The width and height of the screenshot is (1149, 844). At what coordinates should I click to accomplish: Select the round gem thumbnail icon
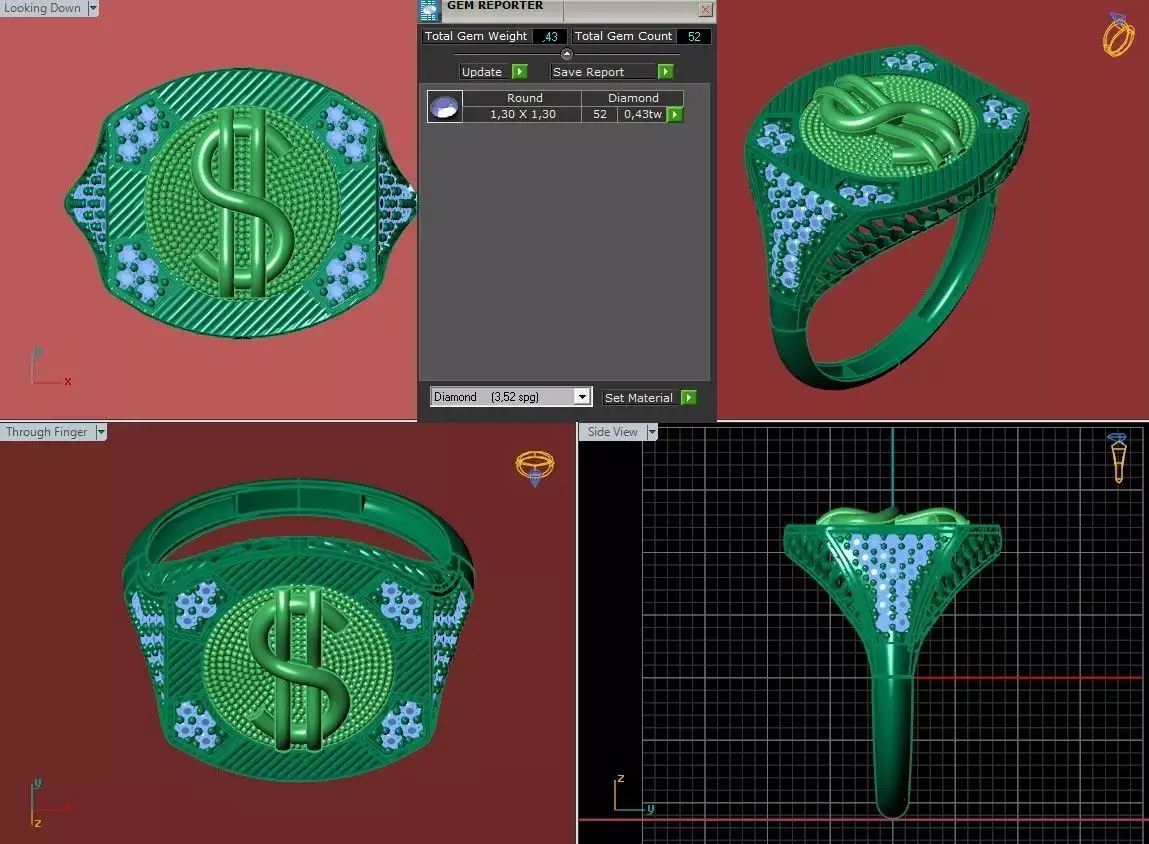(x=445, y=106)
